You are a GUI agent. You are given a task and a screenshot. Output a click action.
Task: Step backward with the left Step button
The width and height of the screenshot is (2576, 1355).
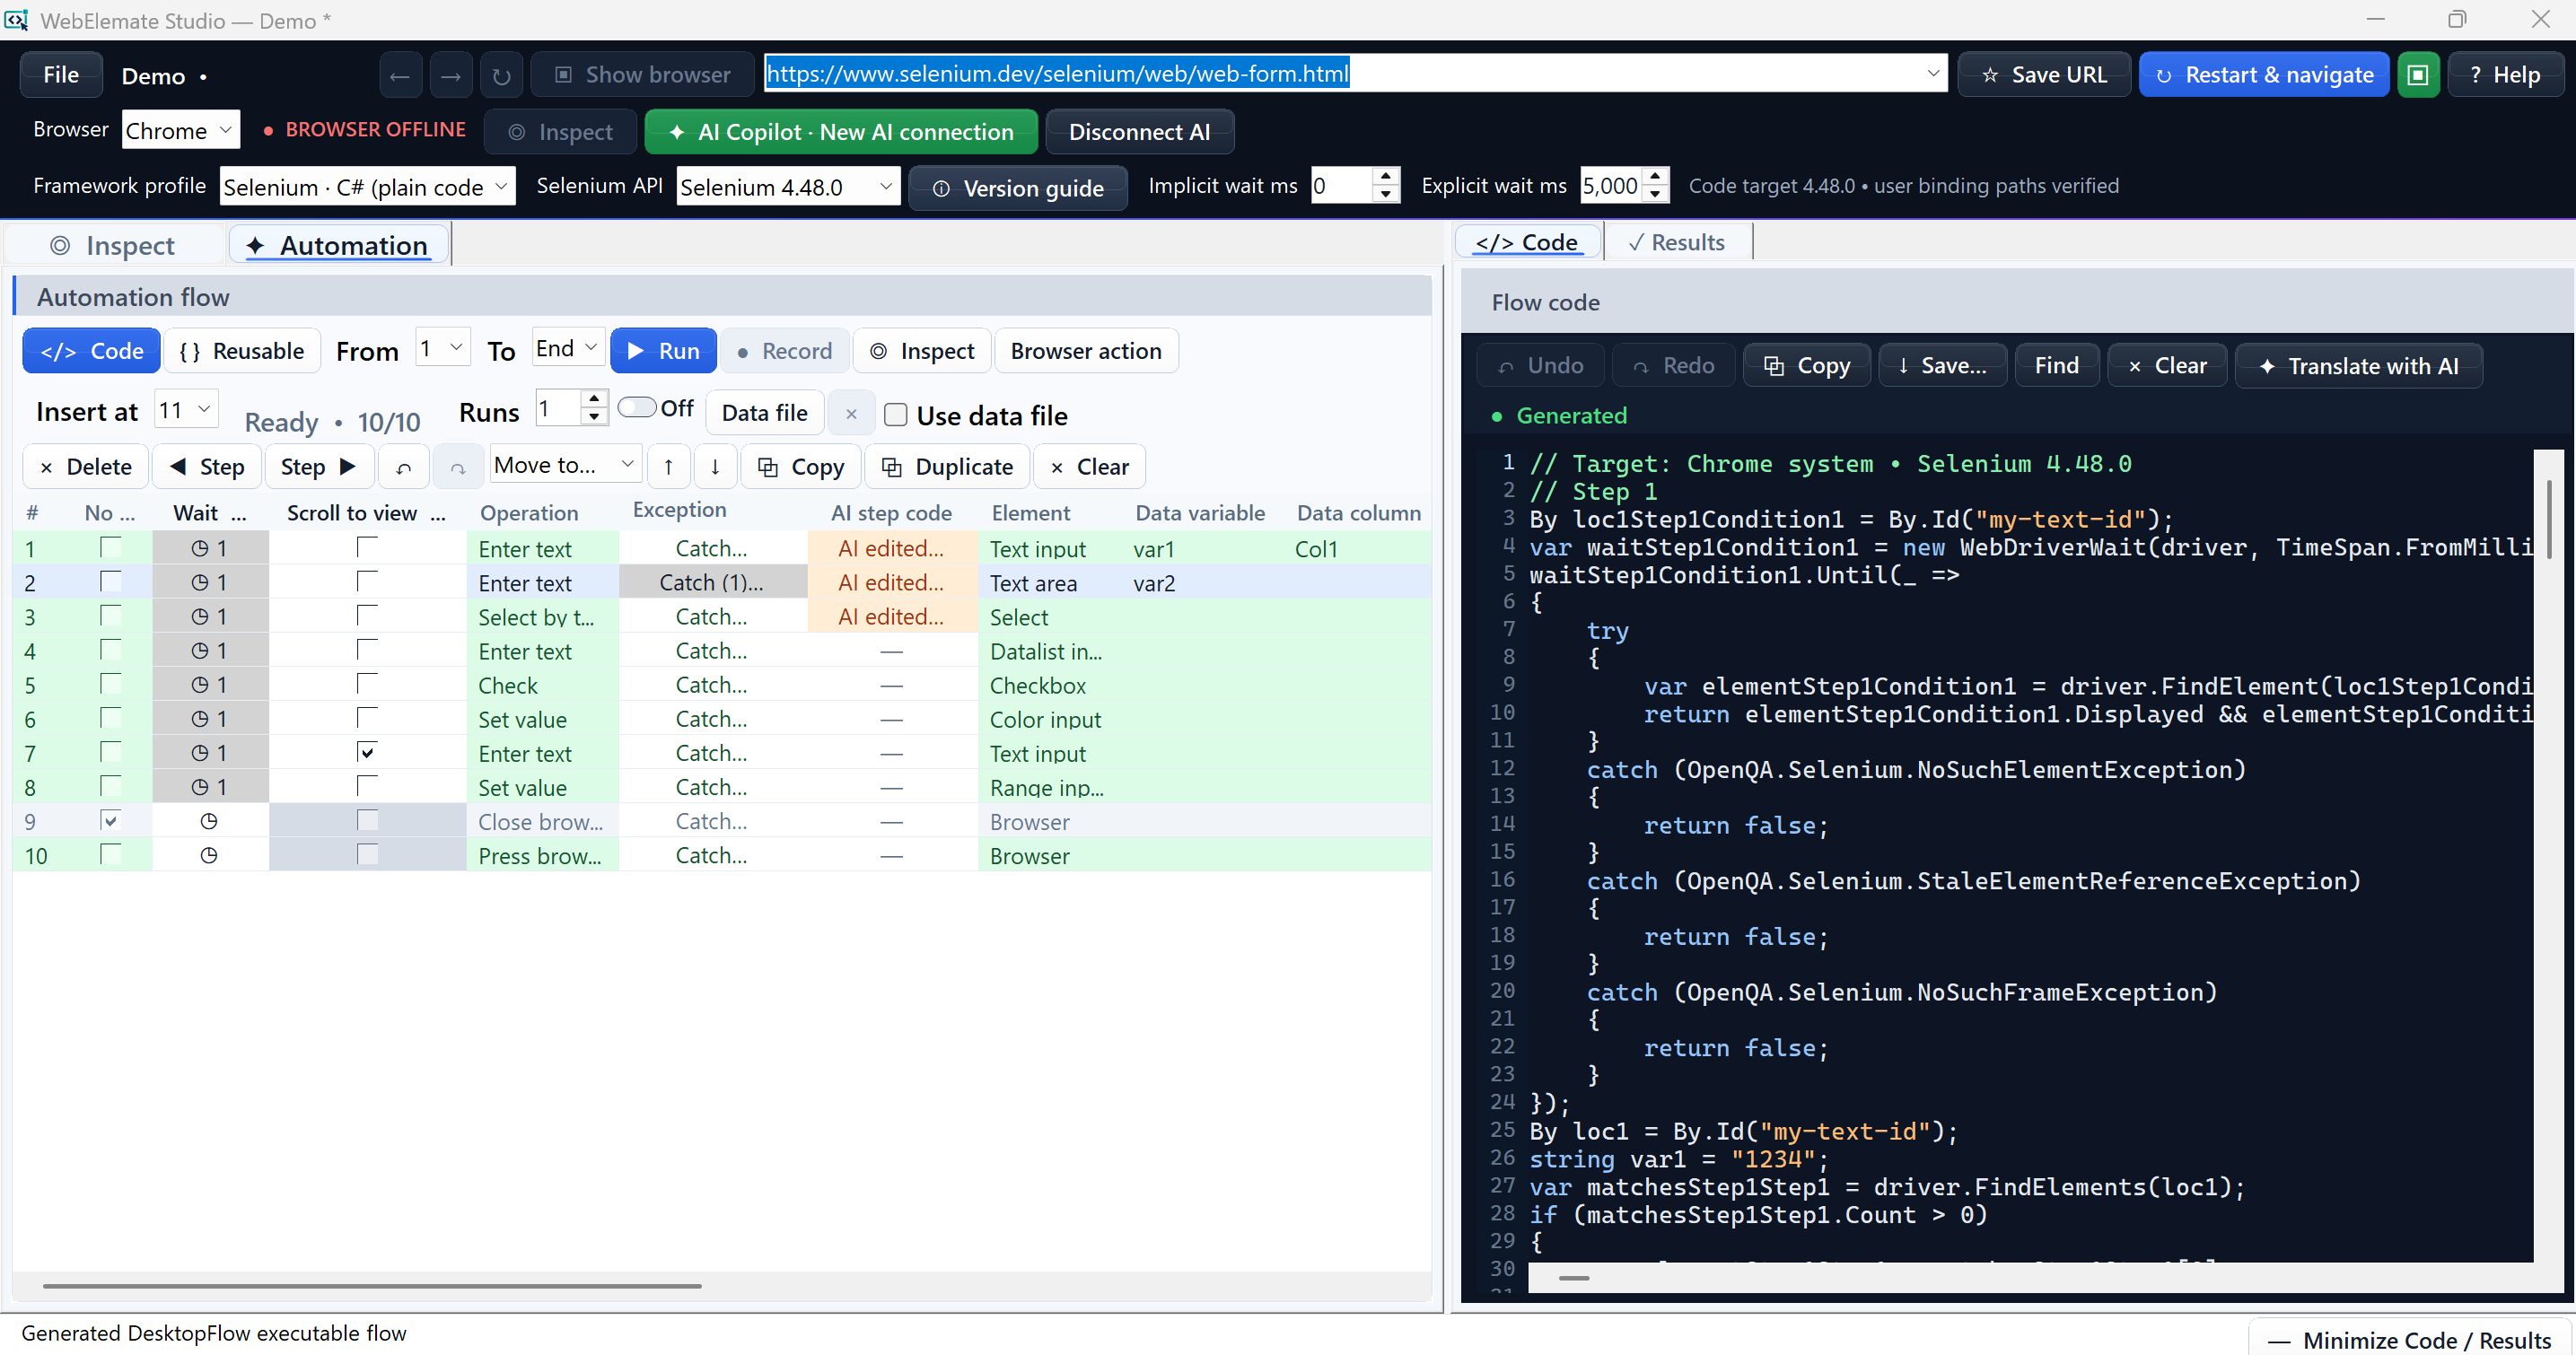(206, 466)
